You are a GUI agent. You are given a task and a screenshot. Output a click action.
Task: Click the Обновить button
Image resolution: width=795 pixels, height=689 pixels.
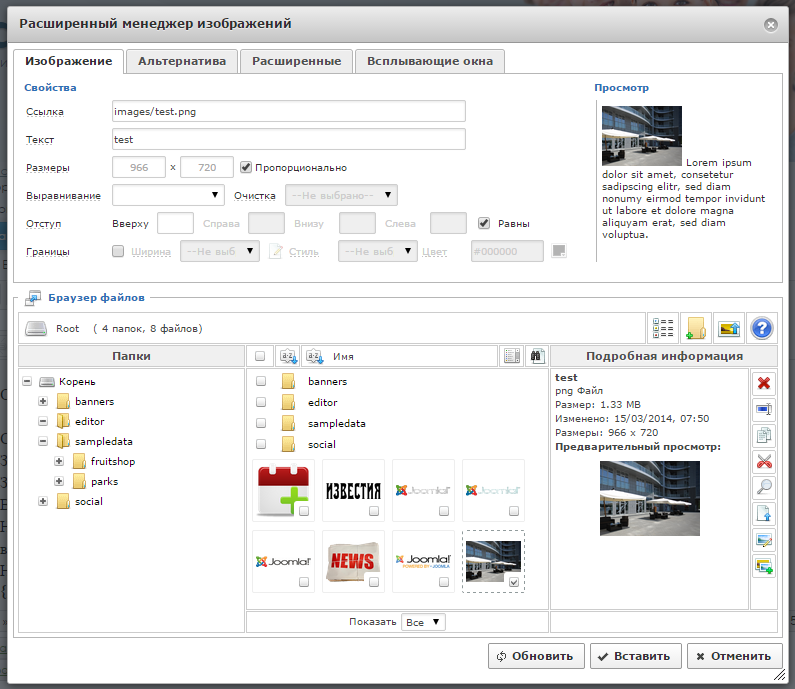tap(536, 656)
